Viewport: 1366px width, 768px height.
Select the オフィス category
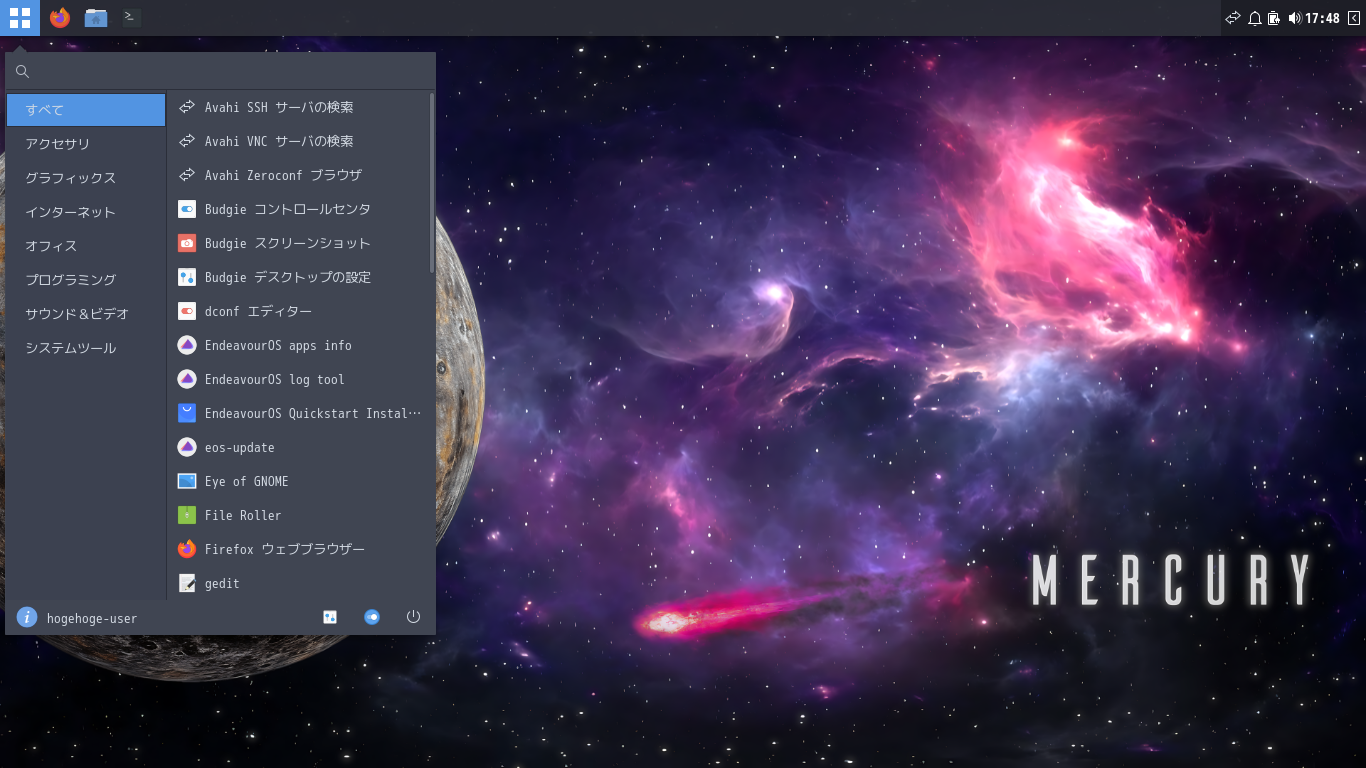[x=86, y=246]
